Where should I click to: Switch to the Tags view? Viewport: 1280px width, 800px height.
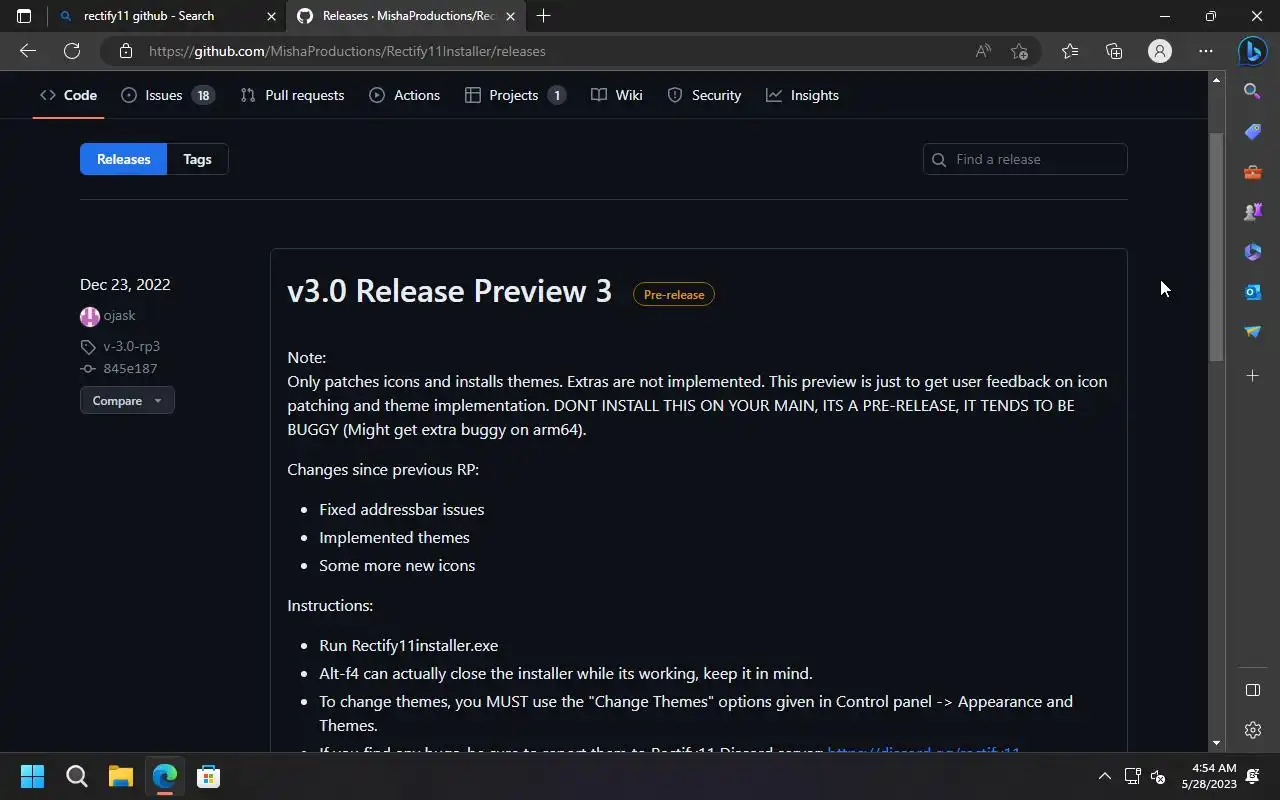(197, 159)
